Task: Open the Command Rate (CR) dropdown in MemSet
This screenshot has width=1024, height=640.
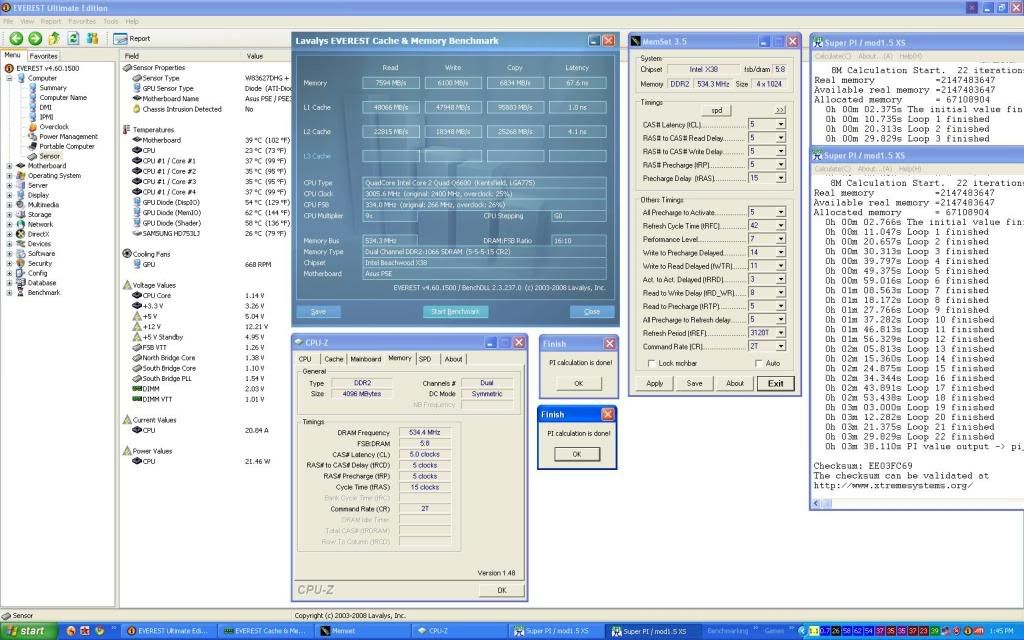Action: pyautogui.click(x=780, y=346)
